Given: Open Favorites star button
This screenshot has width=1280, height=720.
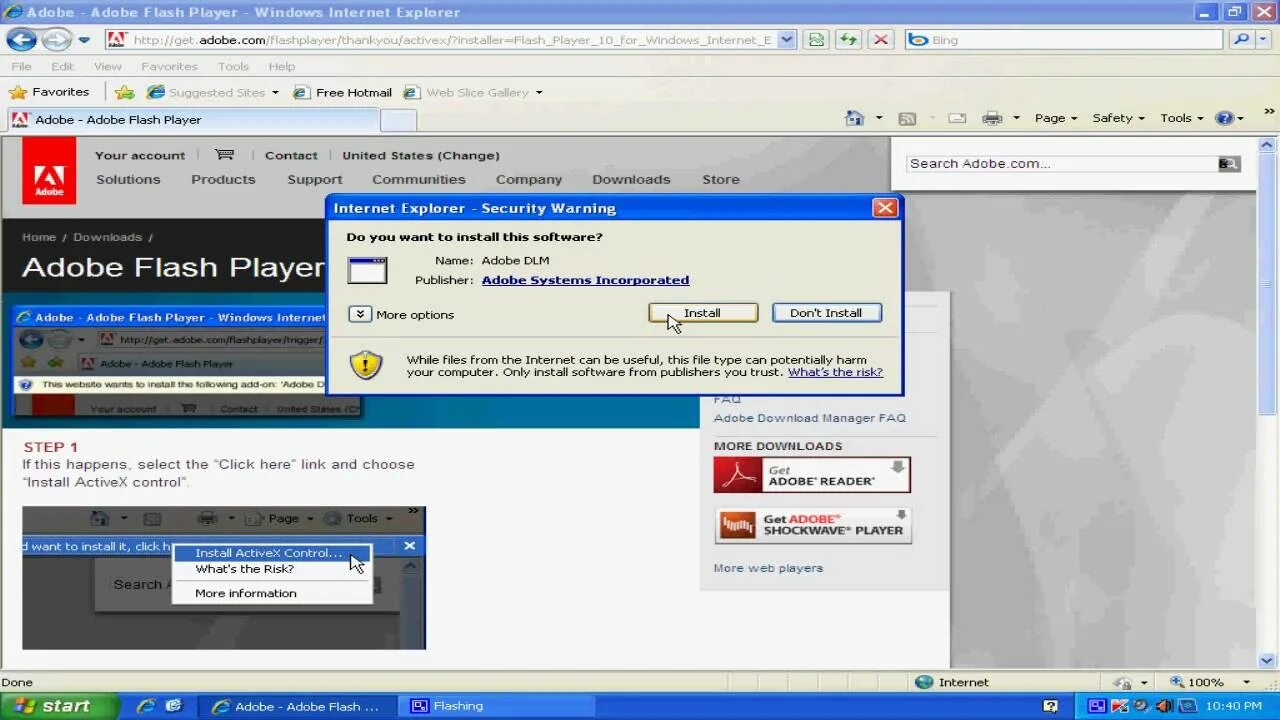Looking at the screenshot, I should click(49, 92).
